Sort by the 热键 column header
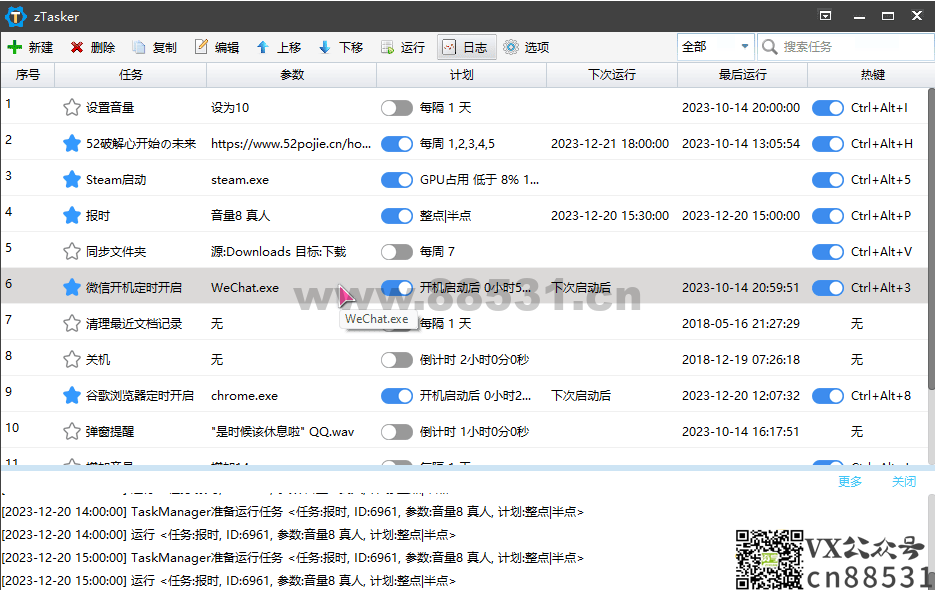This screenshot has width=935, height=590. pos(872,75)
